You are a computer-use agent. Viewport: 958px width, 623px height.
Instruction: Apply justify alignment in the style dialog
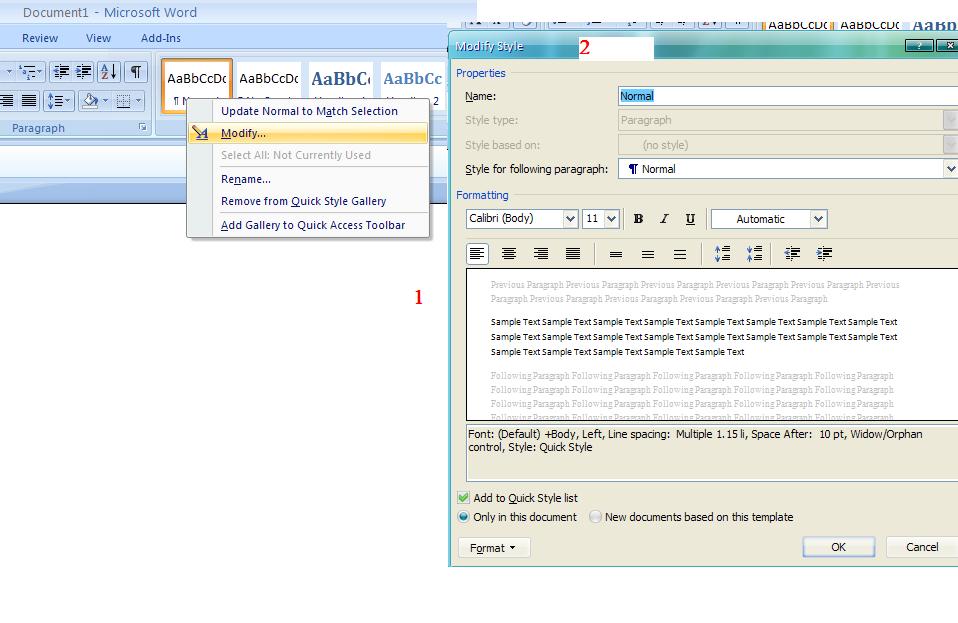point(573,254)
